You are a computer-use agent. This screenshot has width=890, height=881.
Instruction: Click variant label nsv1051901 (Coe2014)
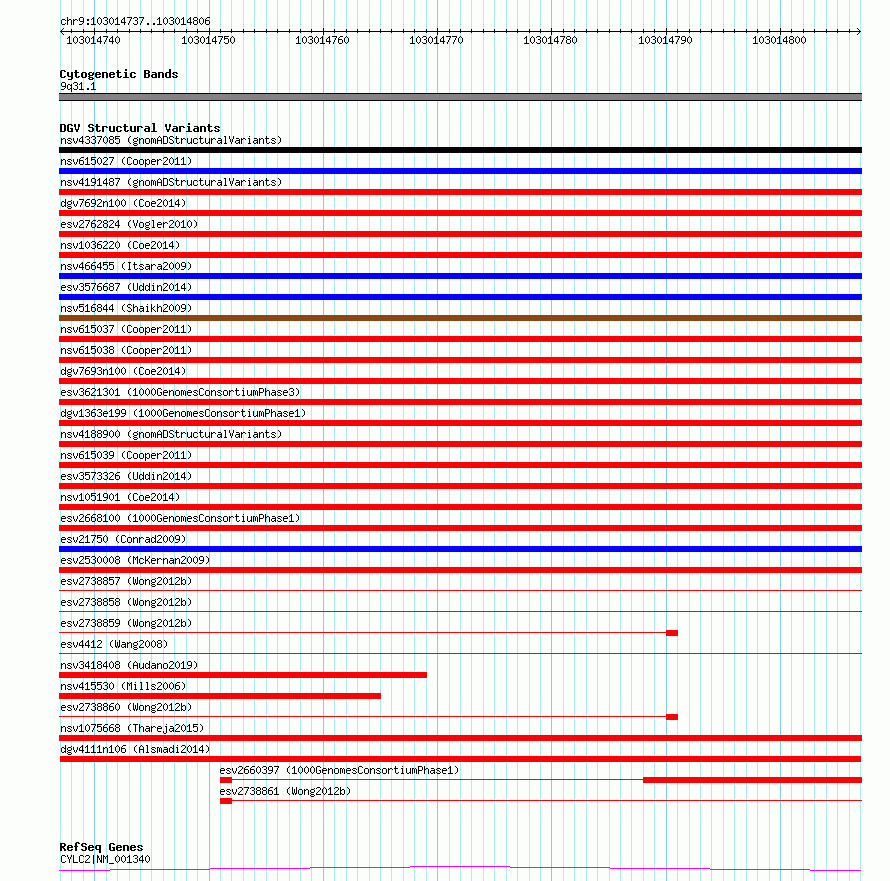[120, 497]
